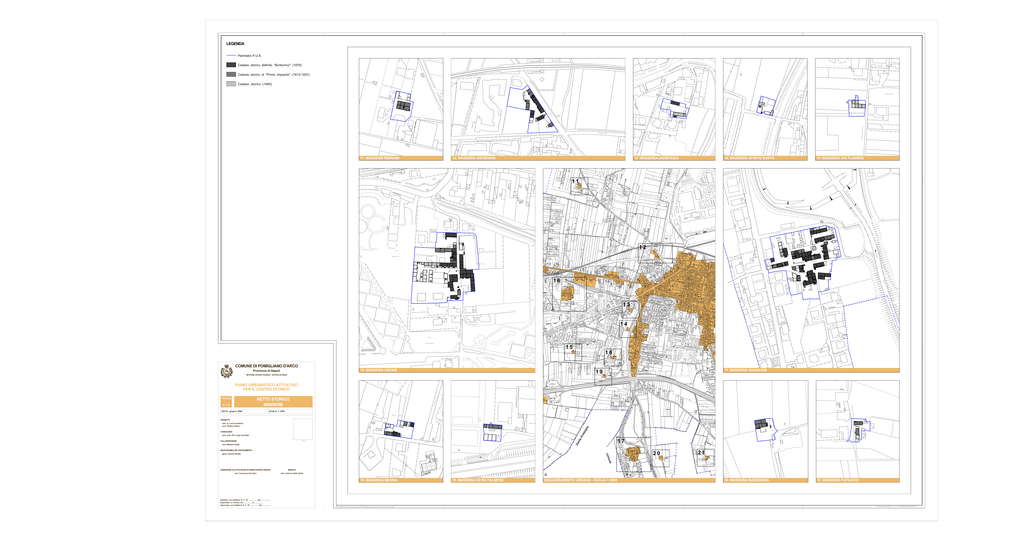Click the blue Perimetro P.U.A. legend line
Screen dimensions: 1024x541
(x=231, y=55)
